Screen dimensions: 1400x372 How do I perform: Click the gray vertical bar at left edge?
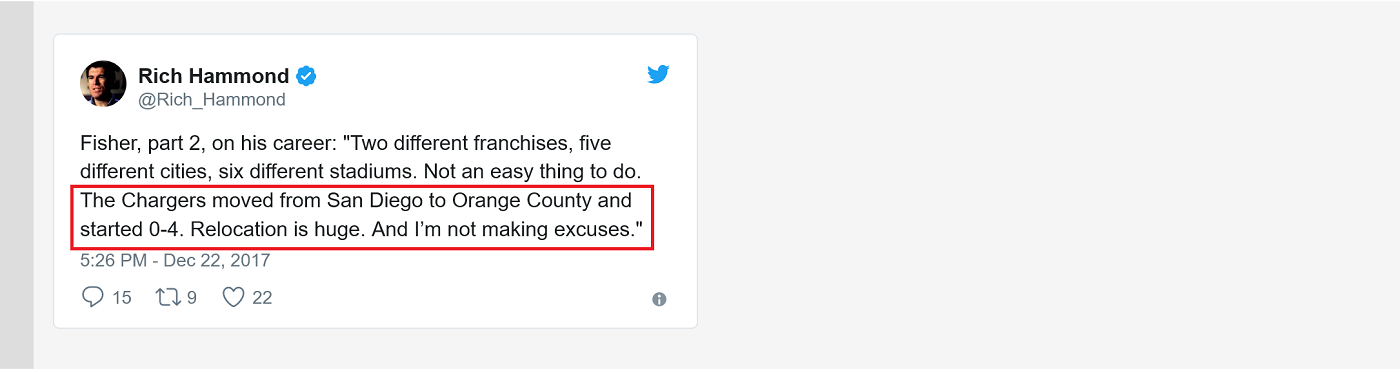[17, 186]
